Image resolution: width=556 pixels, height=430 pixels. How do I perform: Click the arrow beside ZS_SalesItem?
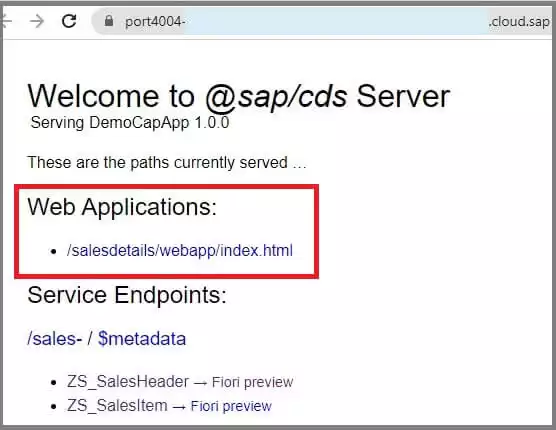179,407
